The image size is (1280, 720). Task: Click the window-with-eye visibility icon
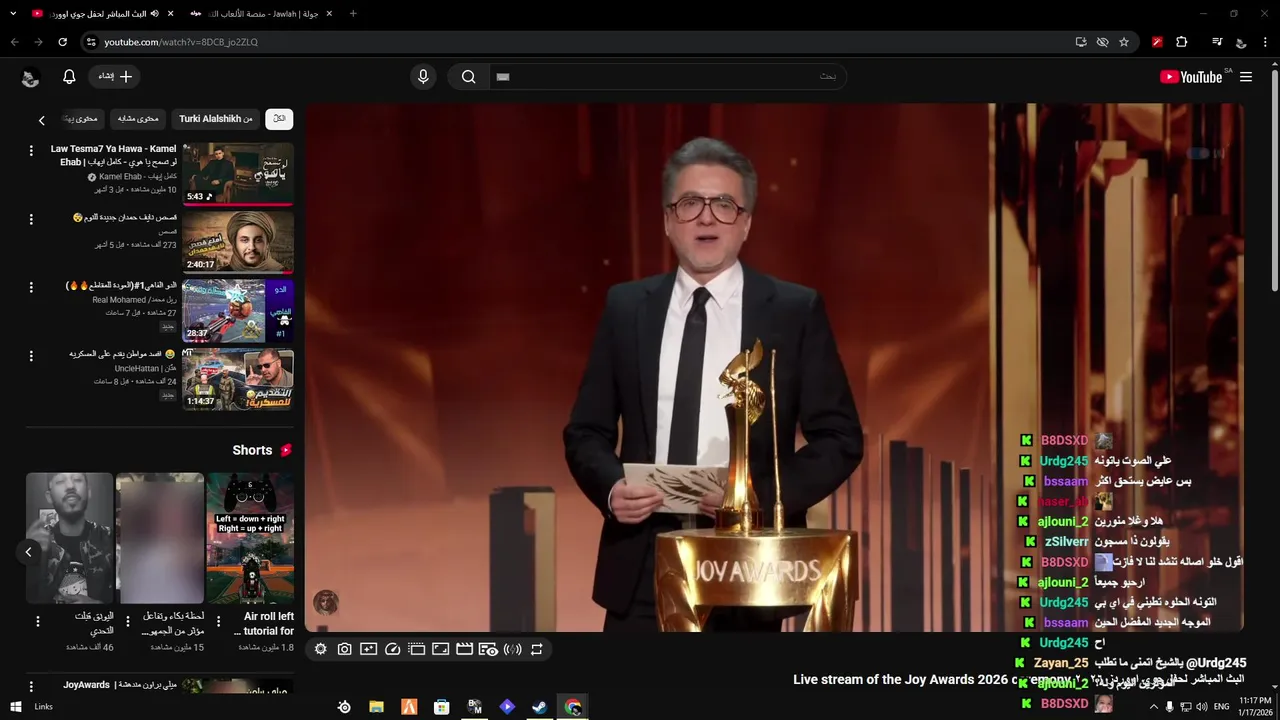tap(488, 649)
